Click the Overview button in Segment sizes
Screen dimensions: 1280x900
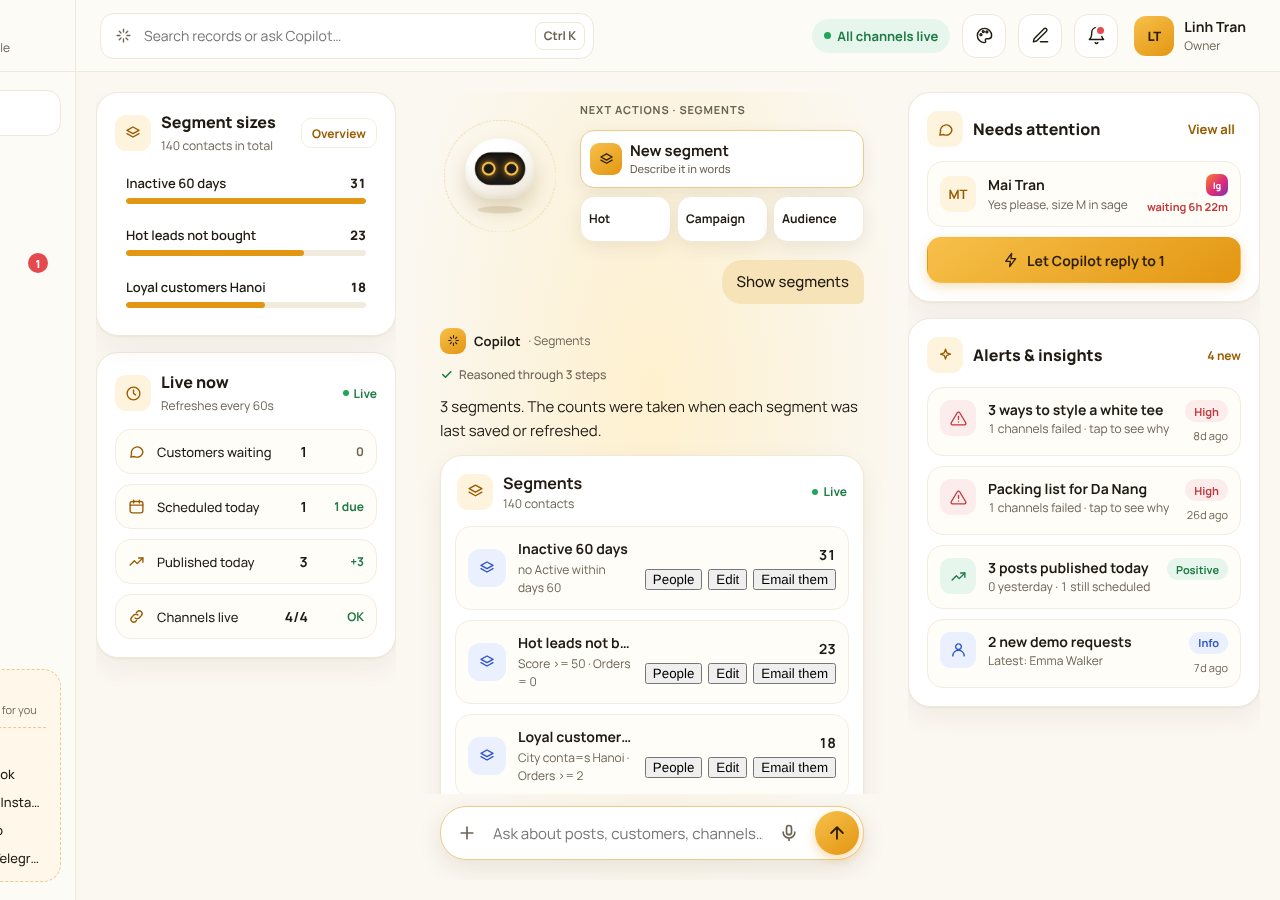click(x=339, y=134)
